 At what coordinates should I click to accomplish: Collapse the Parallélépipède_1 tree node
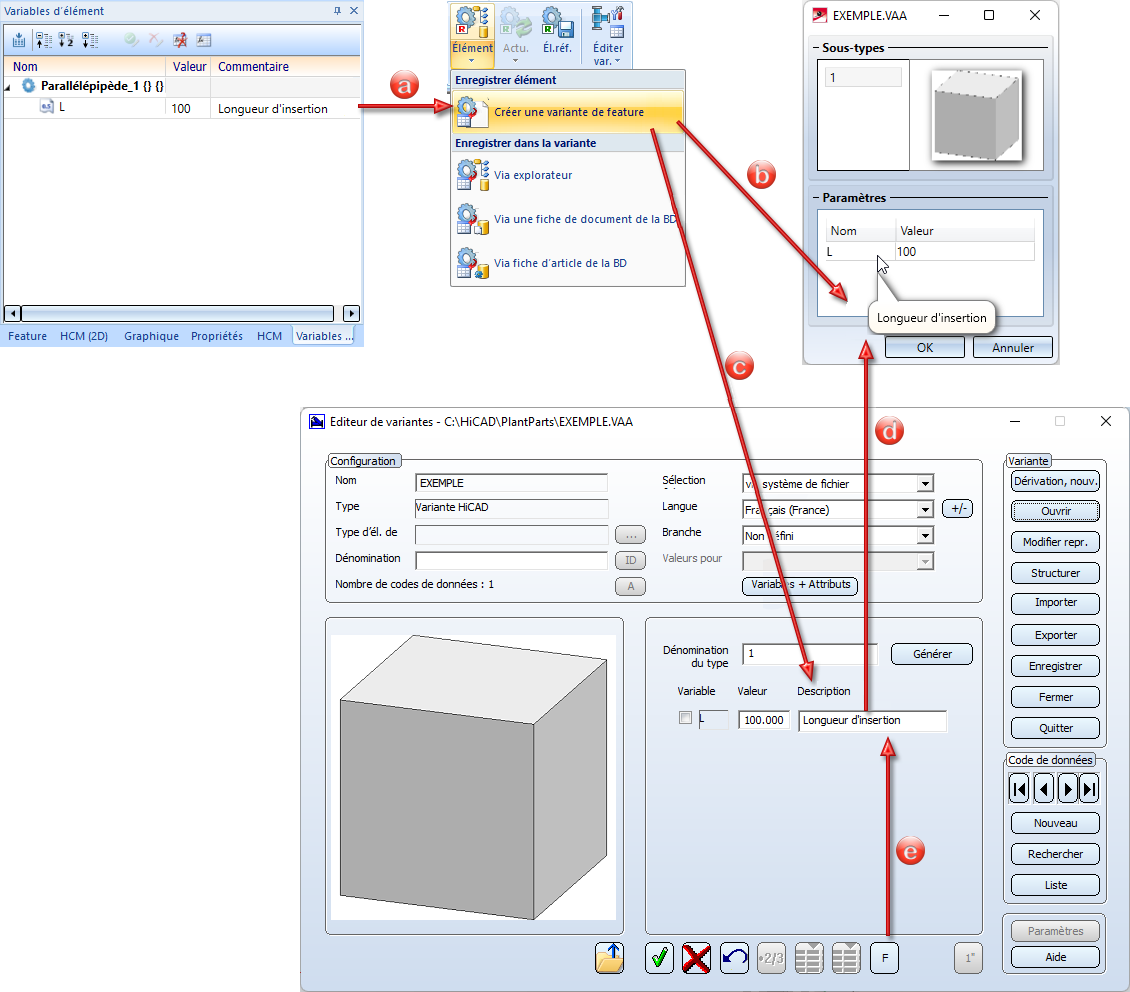[8, 87]
